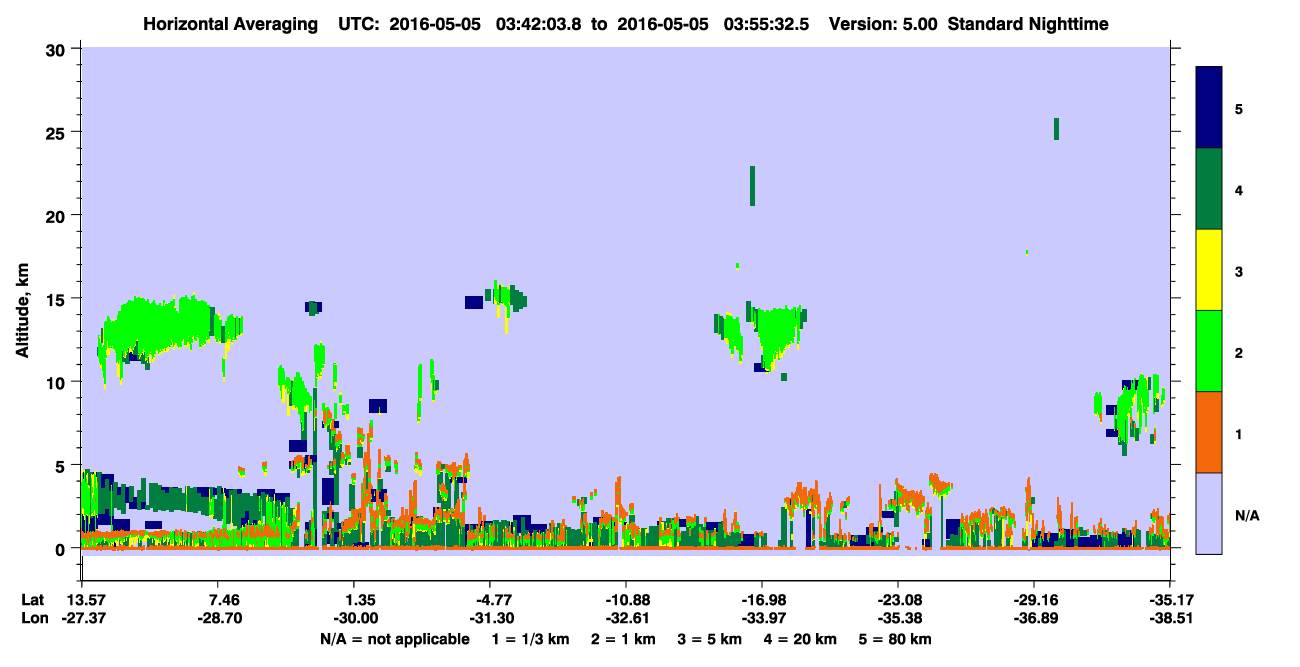Click the latitude value 13.57
The image size is (1300, 667).
81,600
